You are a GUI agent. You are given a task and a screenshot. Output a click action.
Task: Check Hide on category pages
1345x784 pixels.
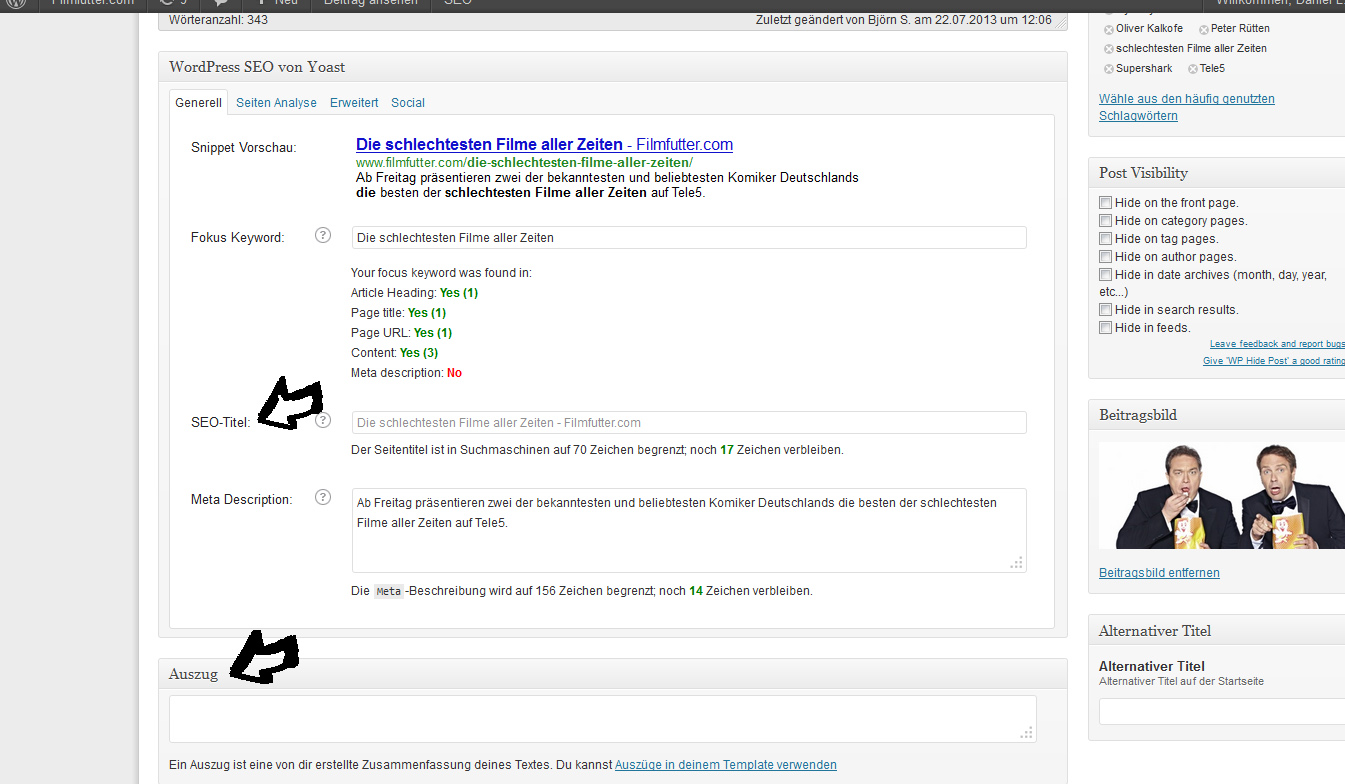(x=1105, y=221)
